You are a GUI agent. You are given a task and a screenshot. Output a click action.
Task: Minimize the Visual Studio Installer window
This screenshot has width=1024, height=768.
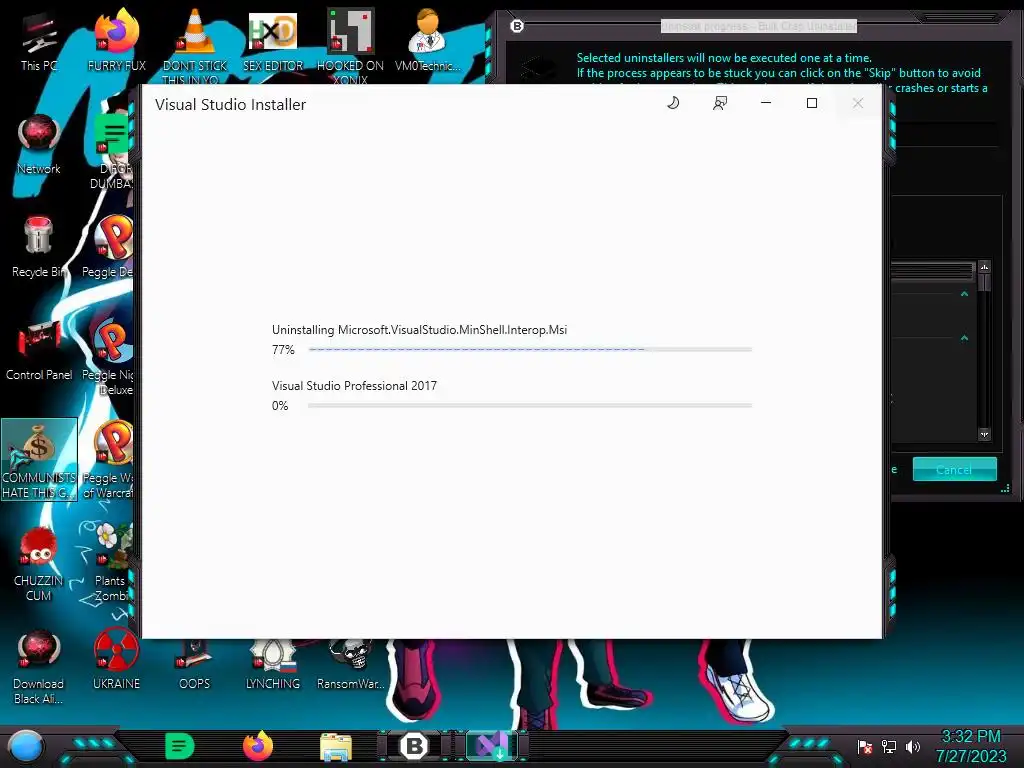766,103
